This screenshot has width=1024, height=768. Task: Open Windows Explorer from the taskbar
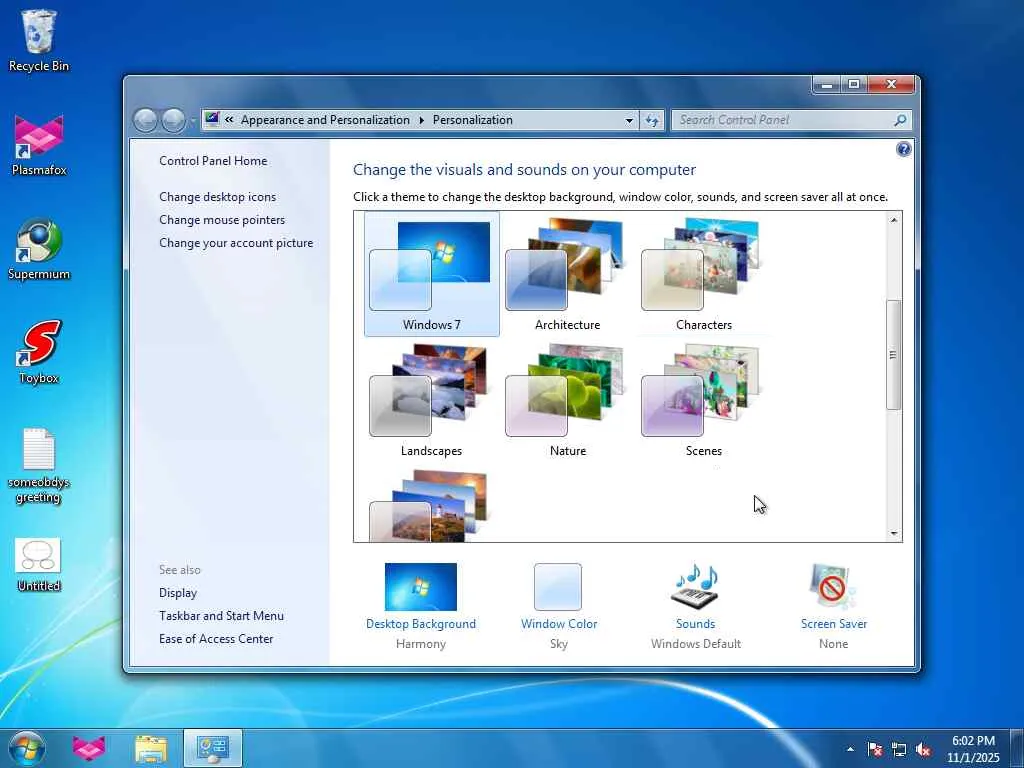(151, 748)
